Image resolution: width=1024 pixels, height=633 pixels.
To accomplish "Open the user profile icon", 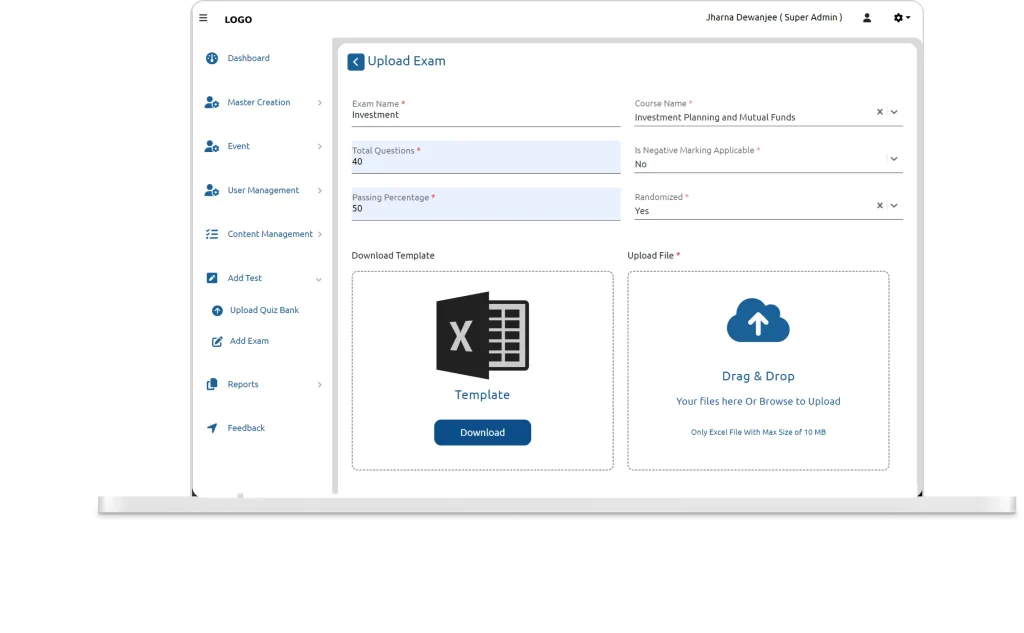I will [x=866, y=18].
